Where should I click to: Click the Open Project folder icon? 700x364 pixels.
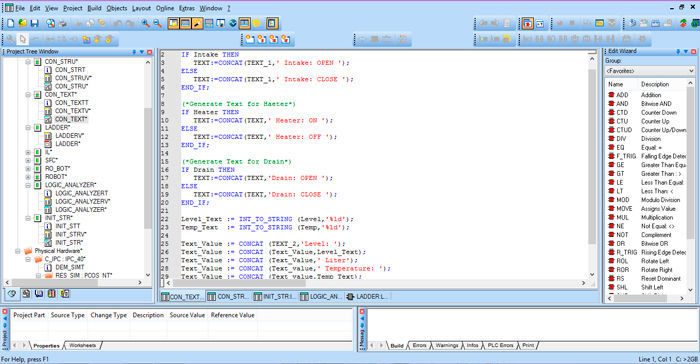coord(22,23)
